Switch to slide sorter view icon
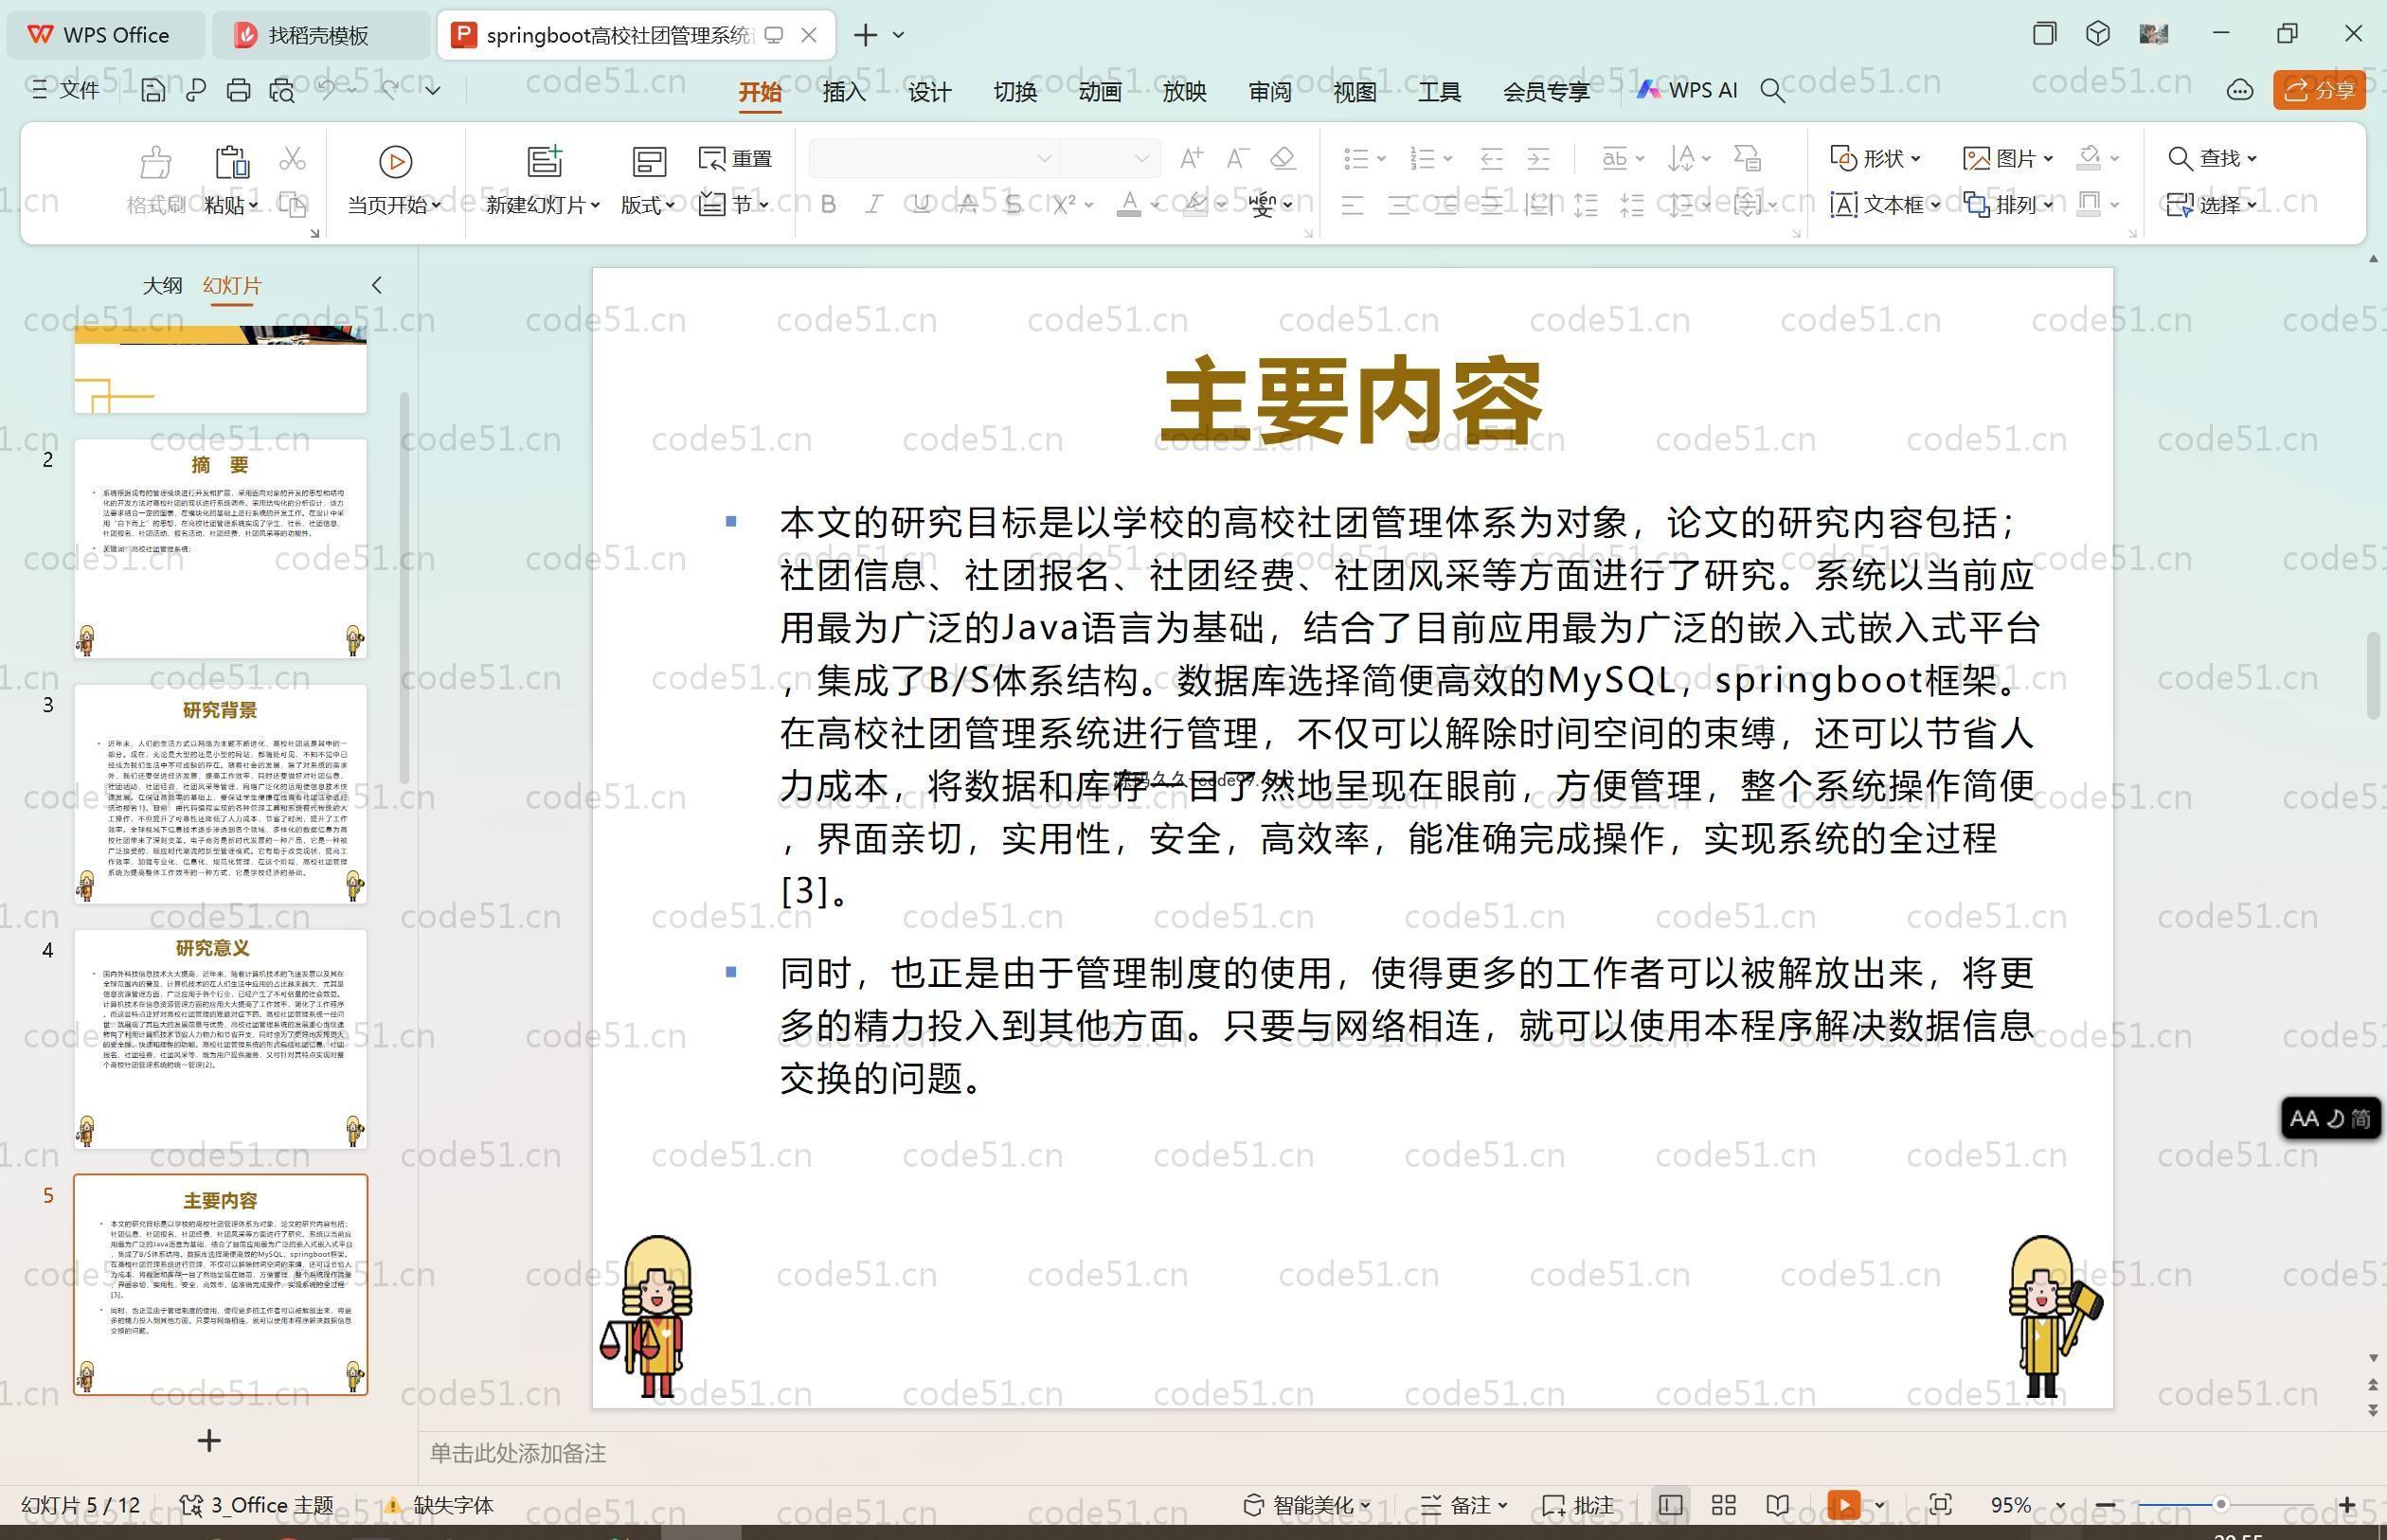Screen dimensions: 2387x1540 (1724, 1505)
